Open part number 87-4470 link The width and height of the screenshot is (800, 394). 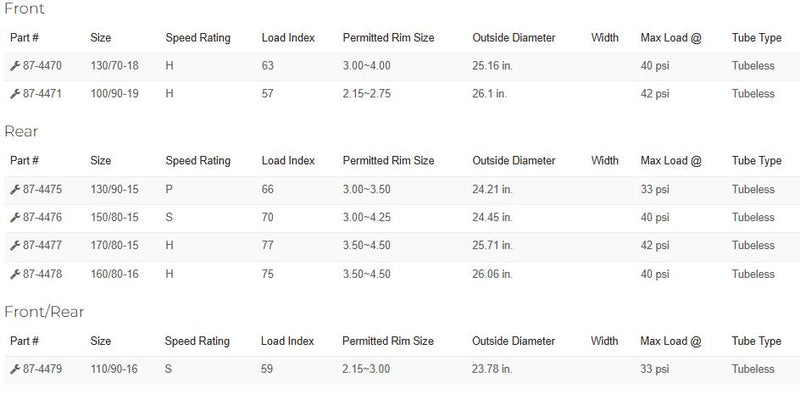tap(42, 66)
